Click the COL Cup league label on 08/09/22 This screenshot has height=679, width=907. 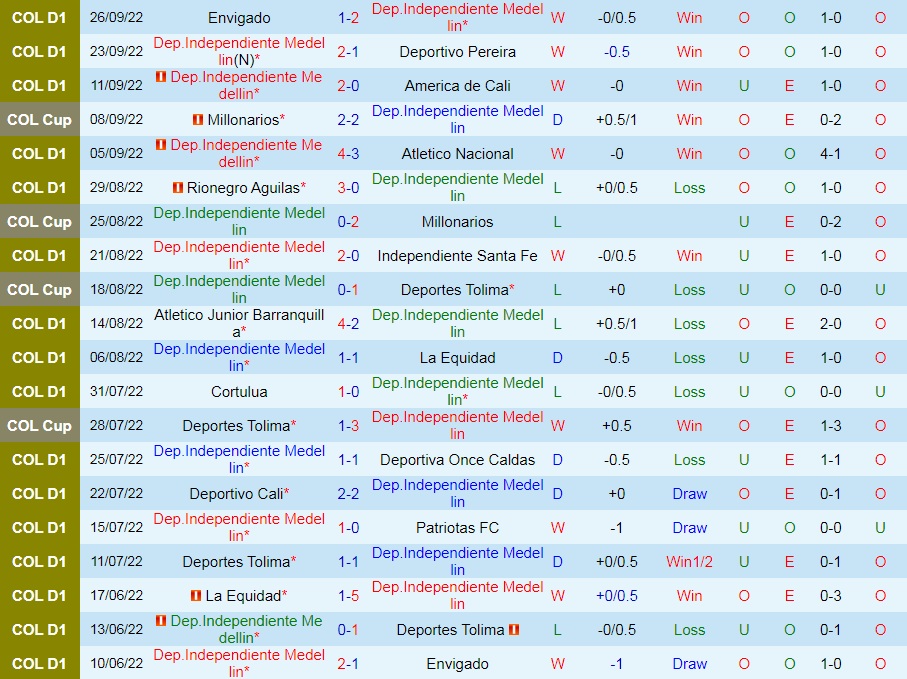click(x=39, y=120)
